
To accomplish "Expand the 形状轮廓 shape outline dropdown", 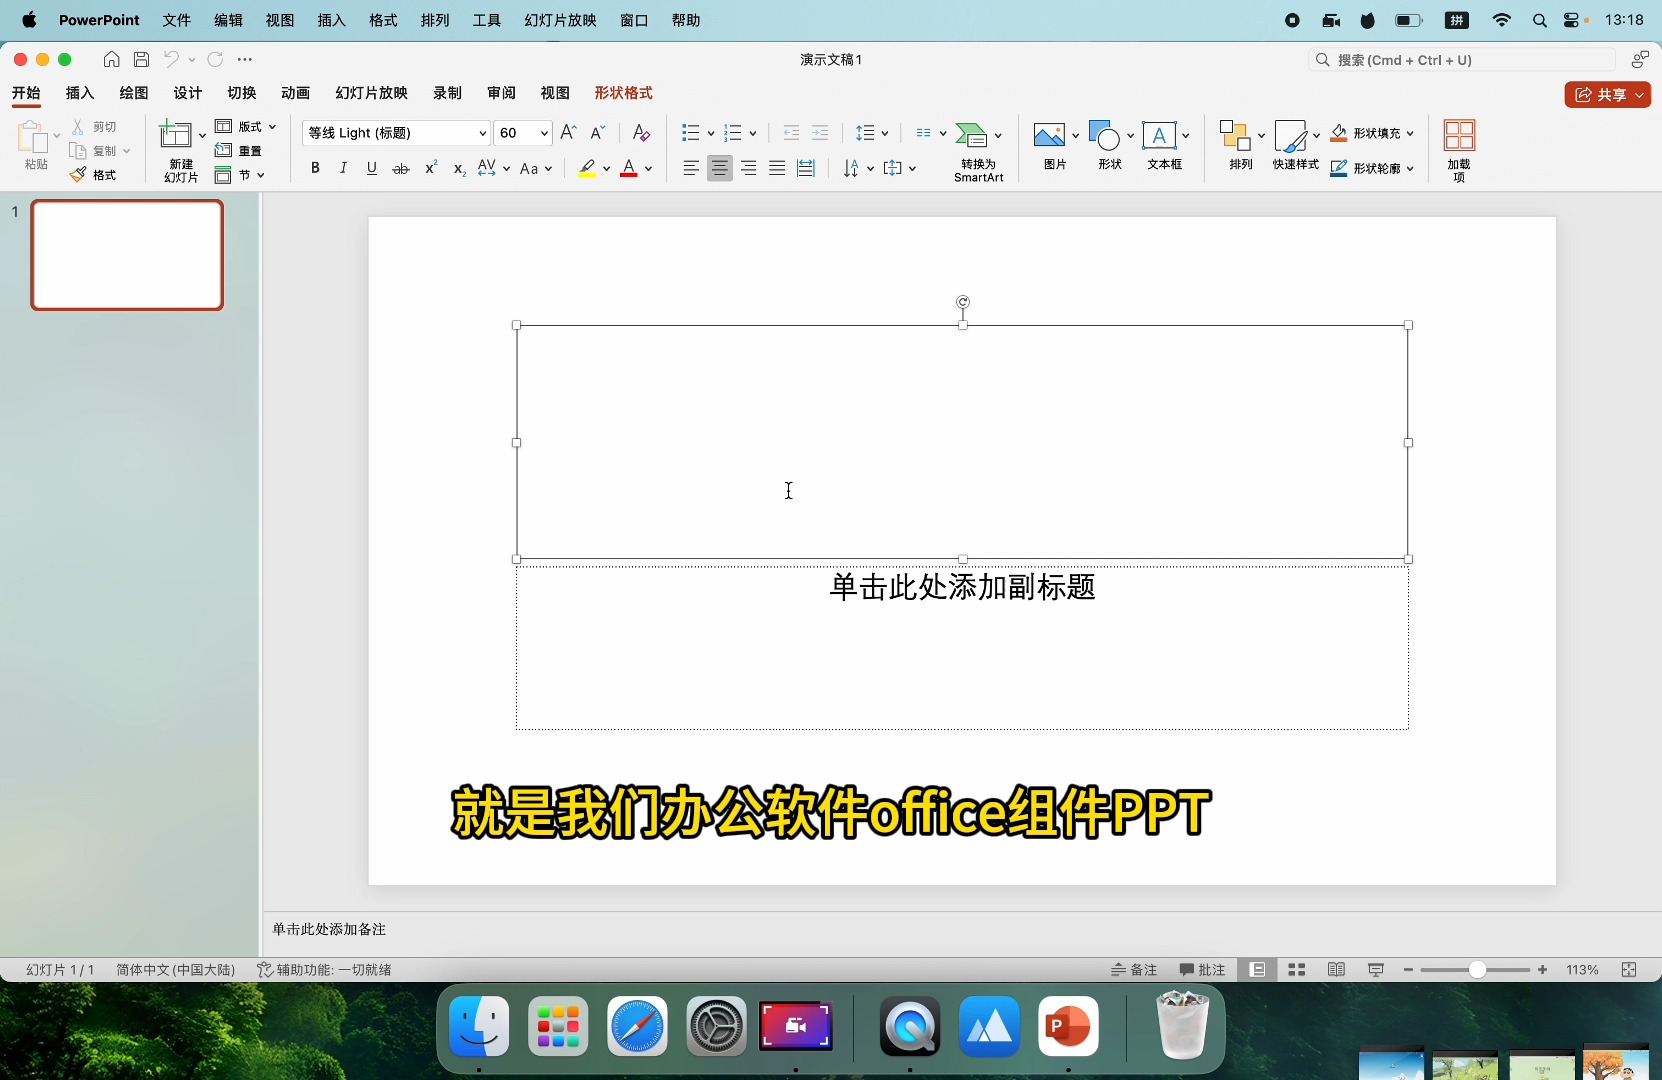I will tap(1410, 168).
